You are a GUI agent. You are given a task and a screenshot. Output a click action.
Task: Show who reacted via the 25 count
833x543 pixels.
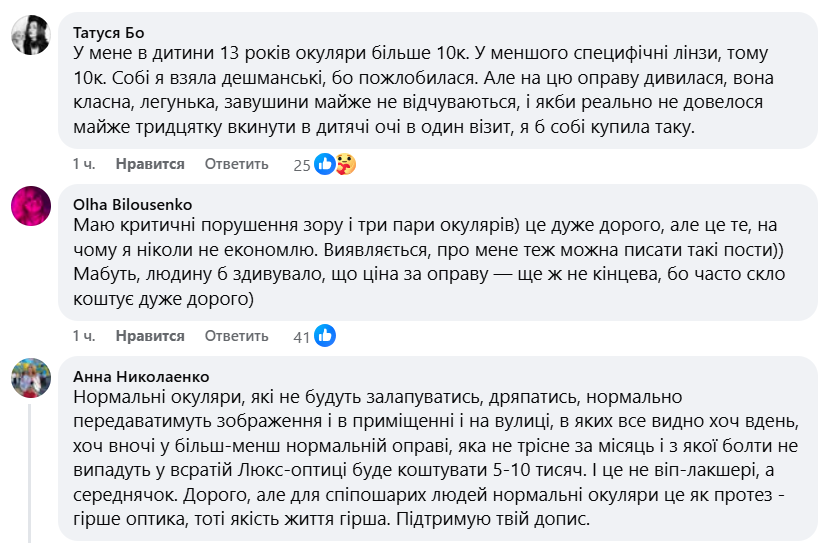tap(302, 165)
